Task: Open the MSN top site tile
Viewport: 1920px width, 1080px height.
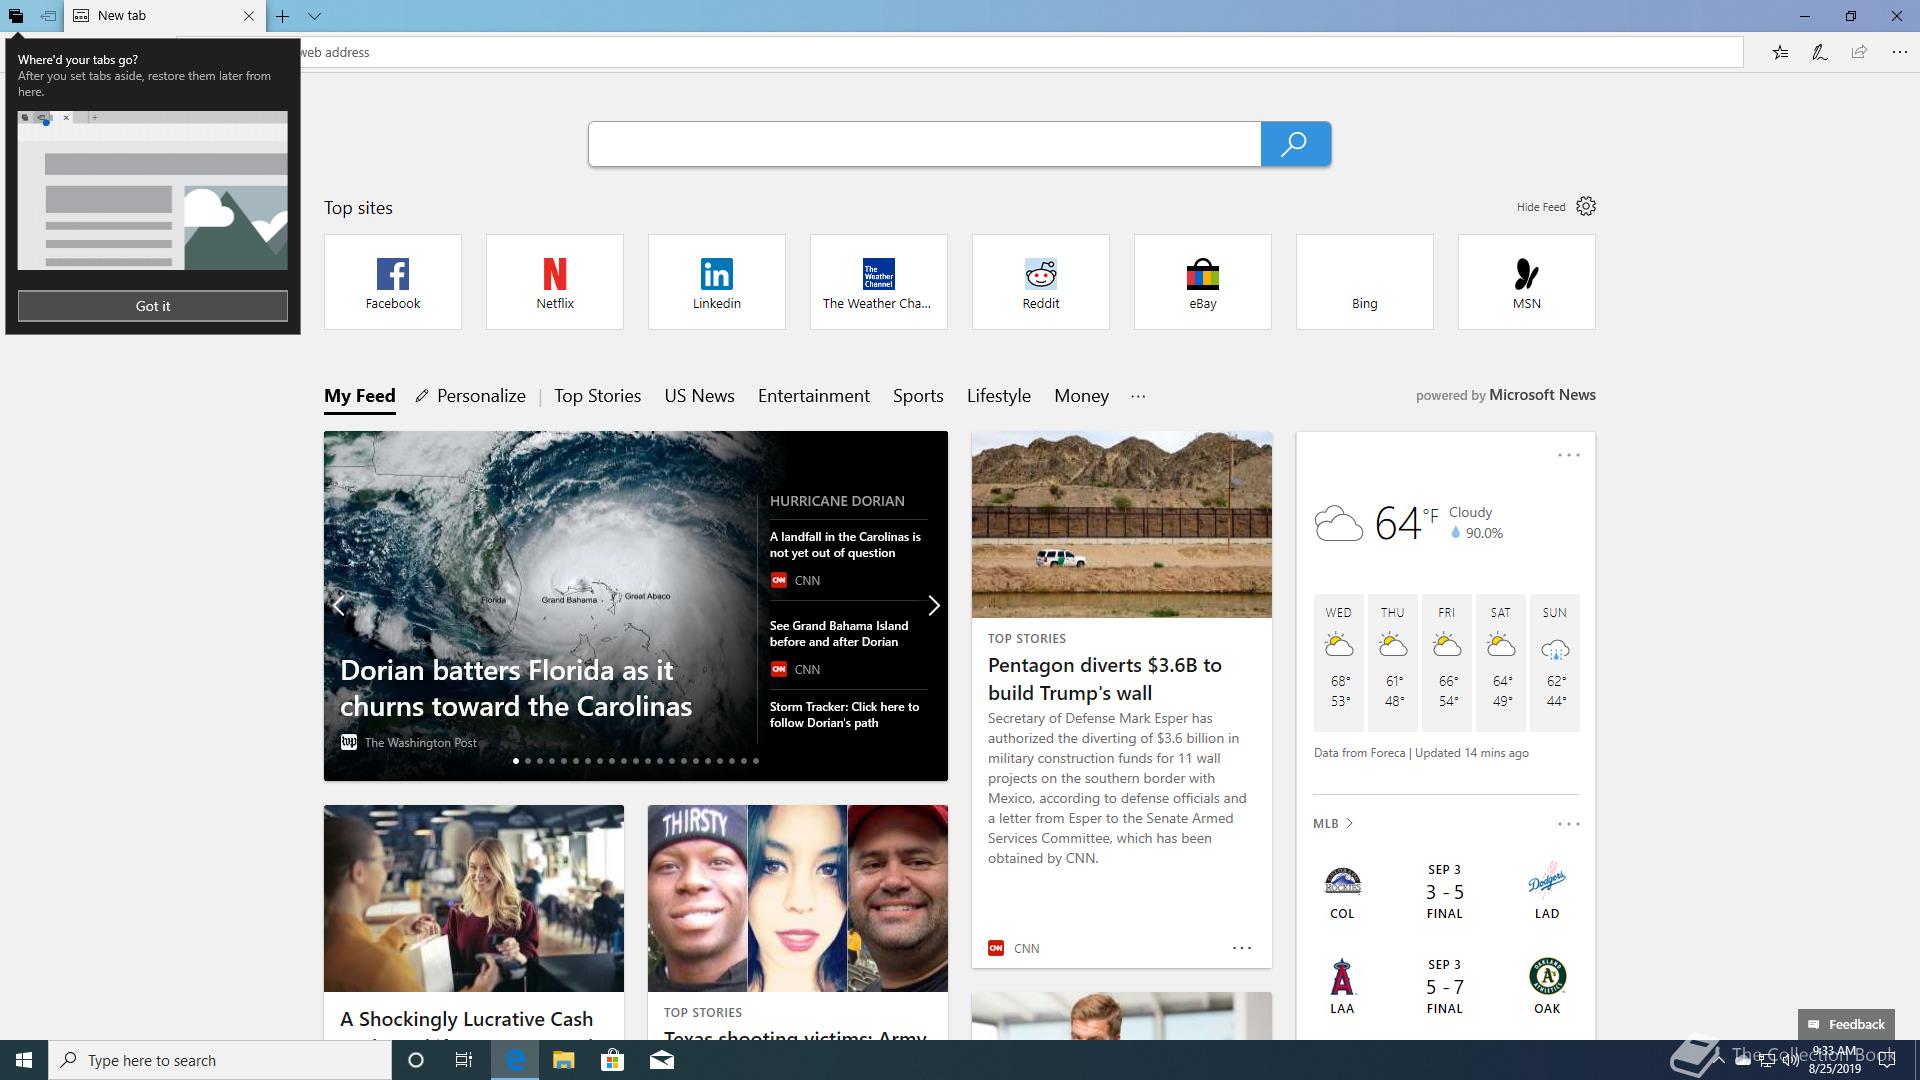Action: click(x=1527, y=282)
